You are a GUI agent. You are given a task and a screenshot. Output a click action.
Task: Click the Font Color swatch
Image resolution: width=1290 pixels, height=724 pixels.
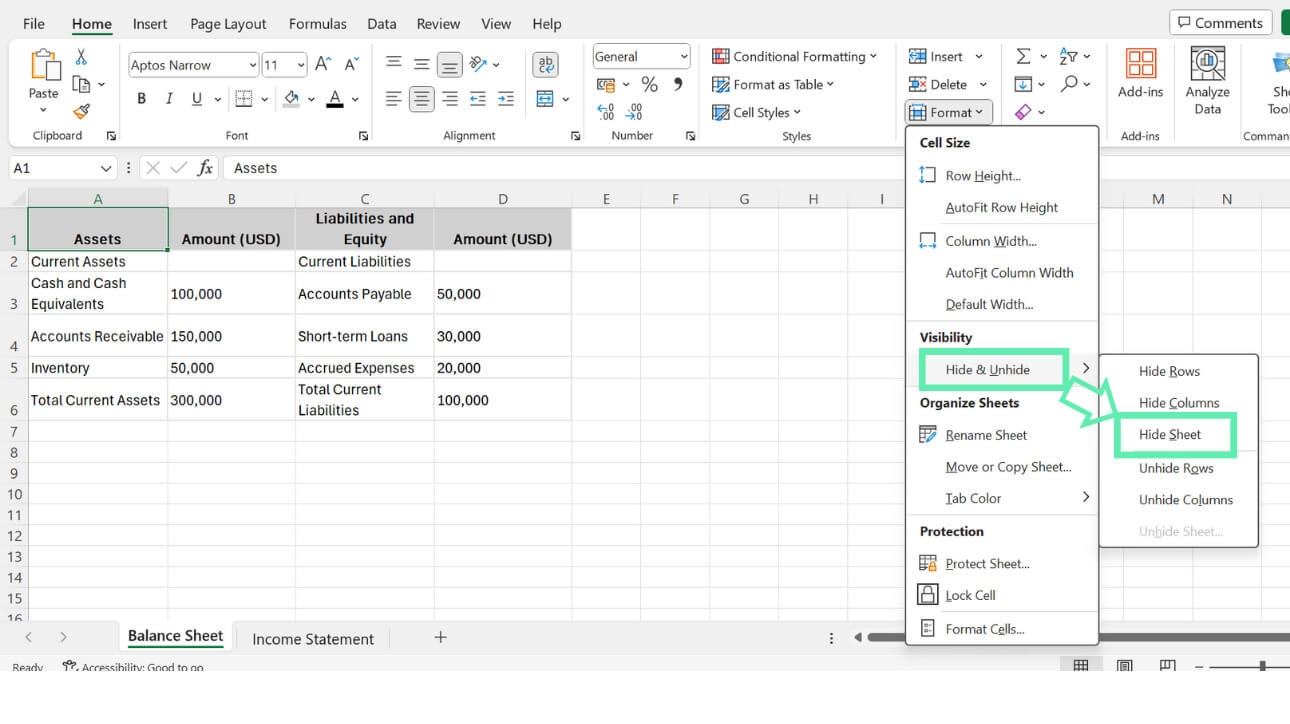point(333,99)
